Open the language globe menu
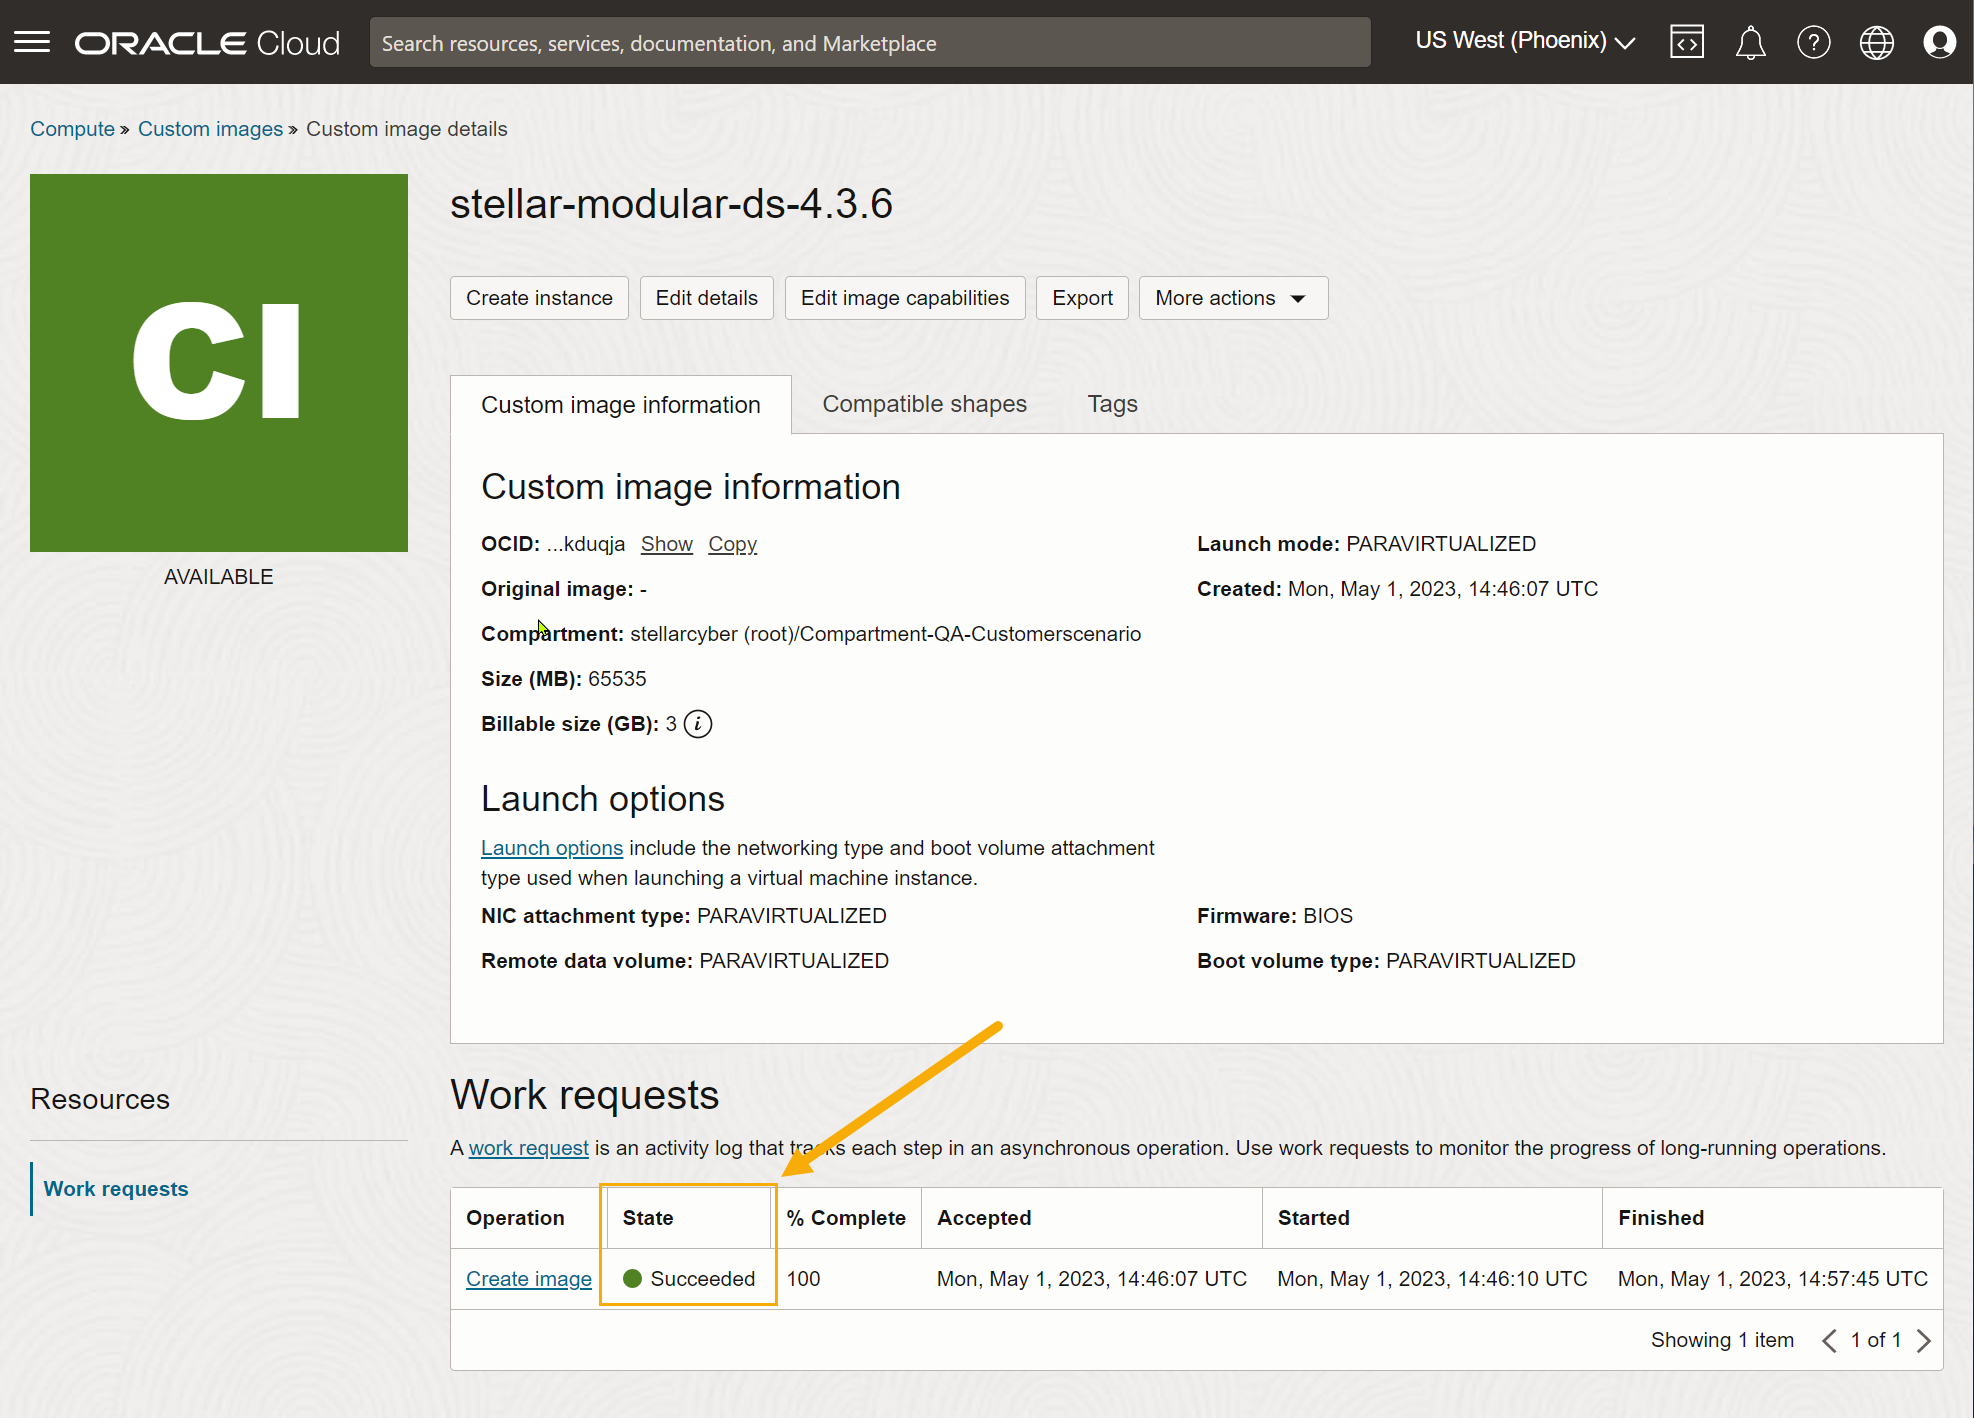 point(1876,42)
